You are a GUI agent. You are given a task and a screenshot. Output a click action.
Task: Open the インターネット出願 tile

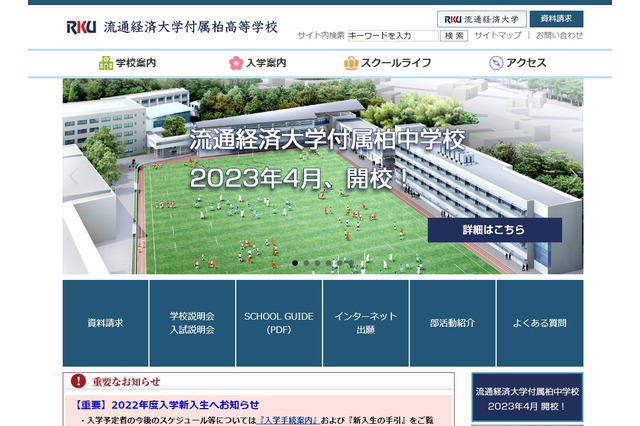[366, 323]
